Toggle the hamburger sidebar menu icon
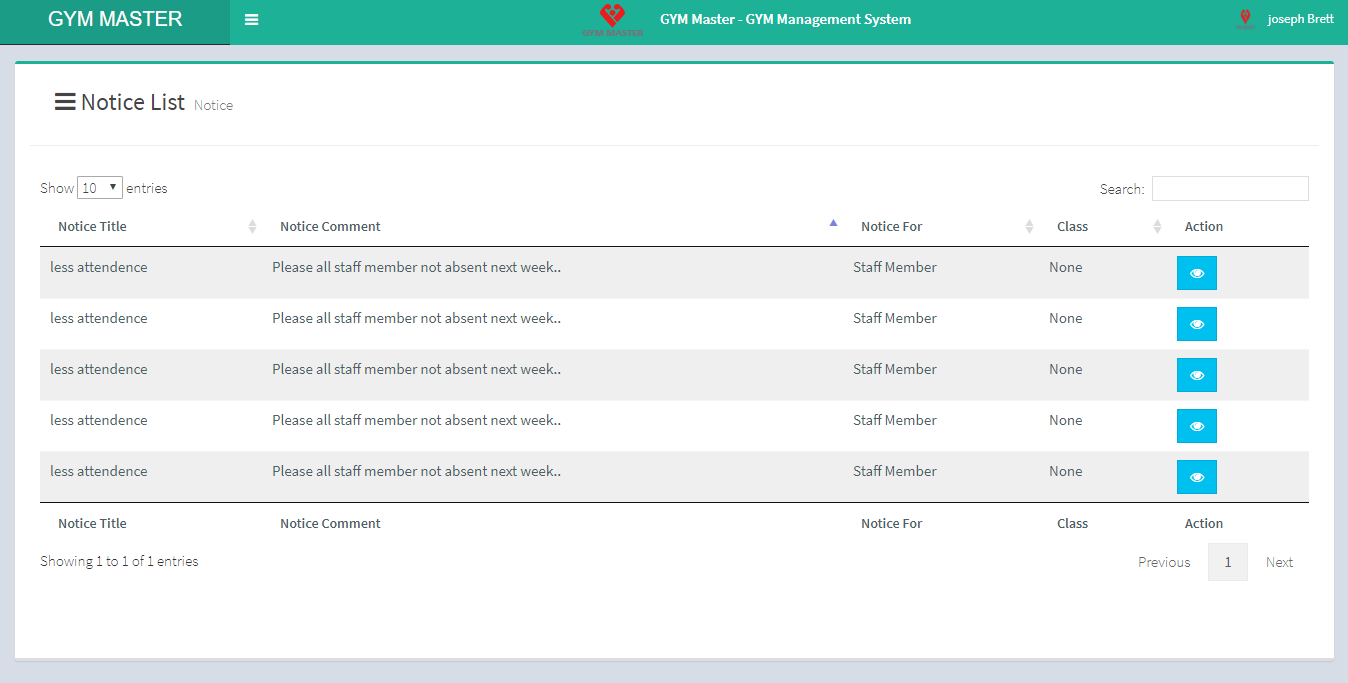Viewport: 1348px width, 683px height. [x=251, y=20]
